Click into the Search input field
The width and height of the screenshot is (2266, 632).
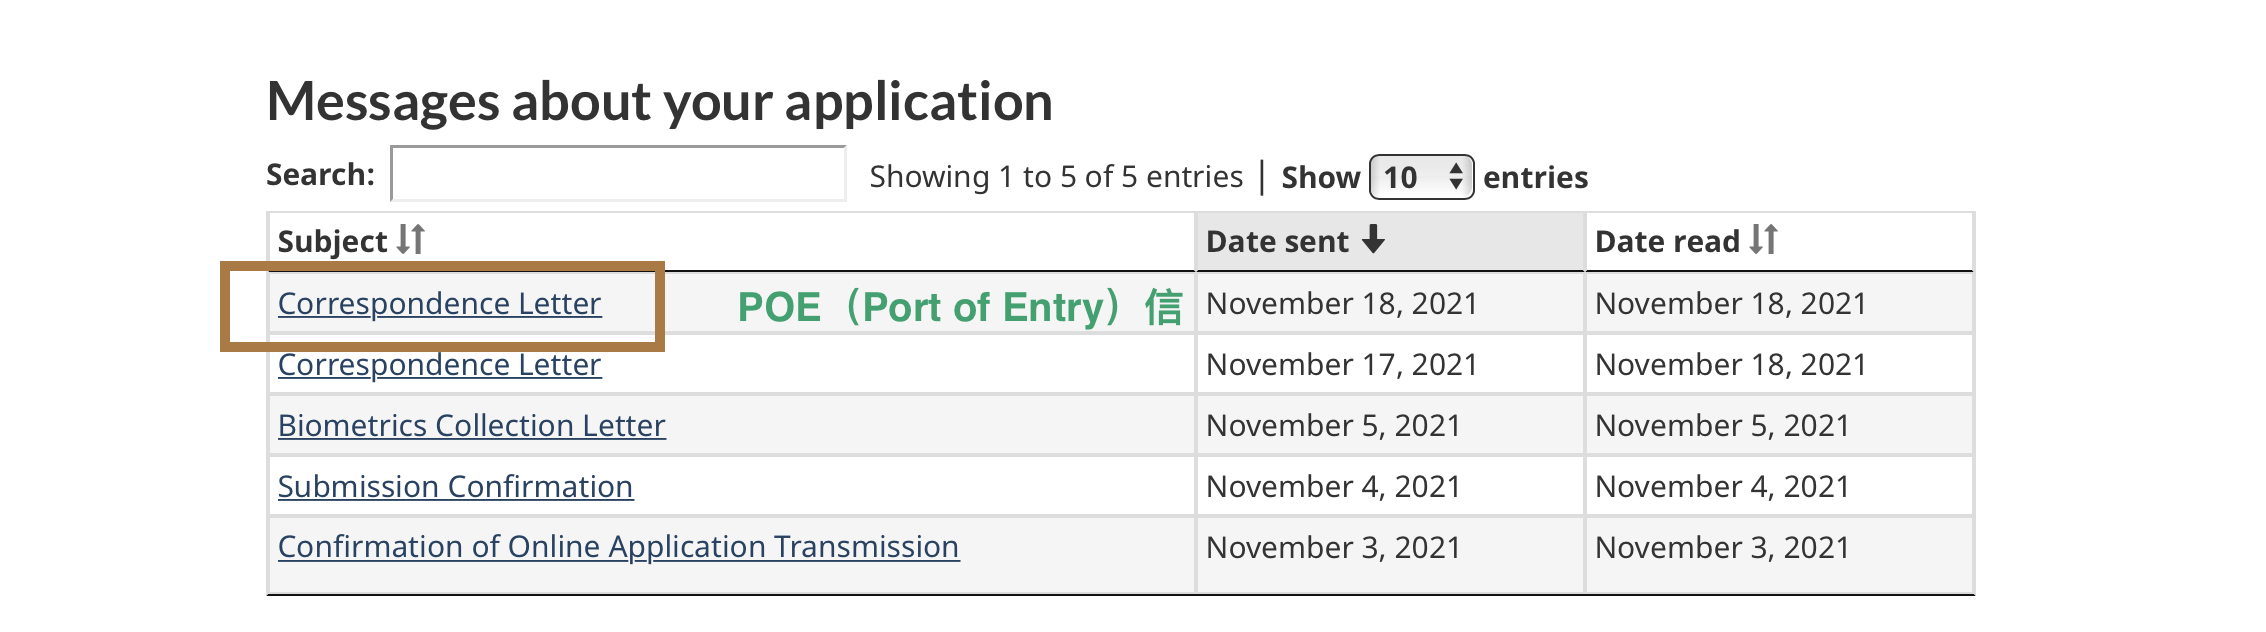[x=618, y=174]
